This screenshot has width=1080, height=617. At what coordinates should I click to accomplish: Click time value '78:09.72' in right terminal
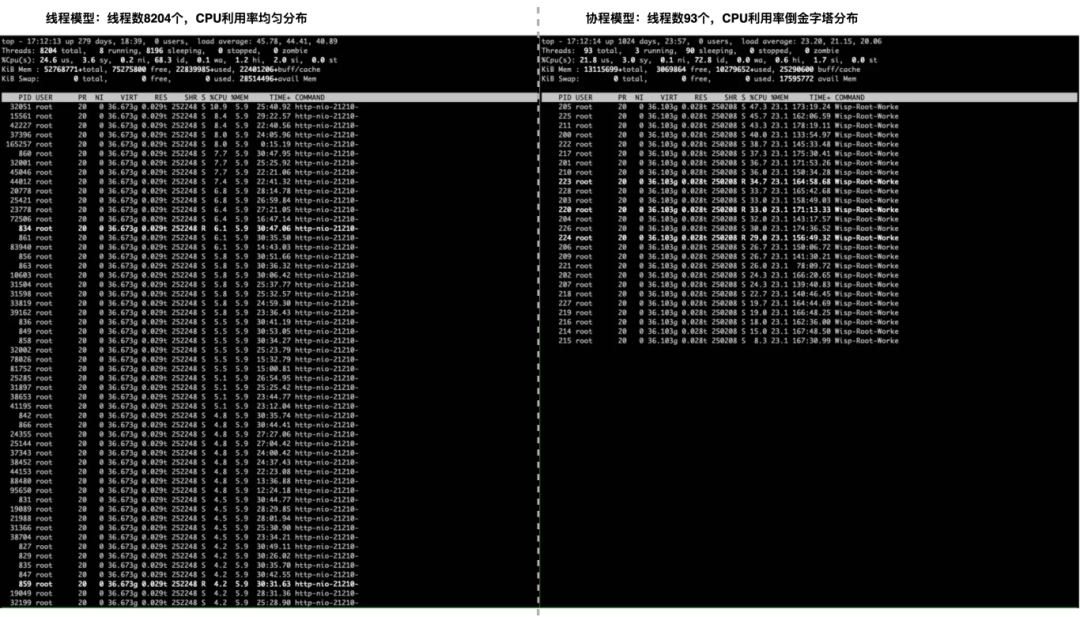click(813, 266)
